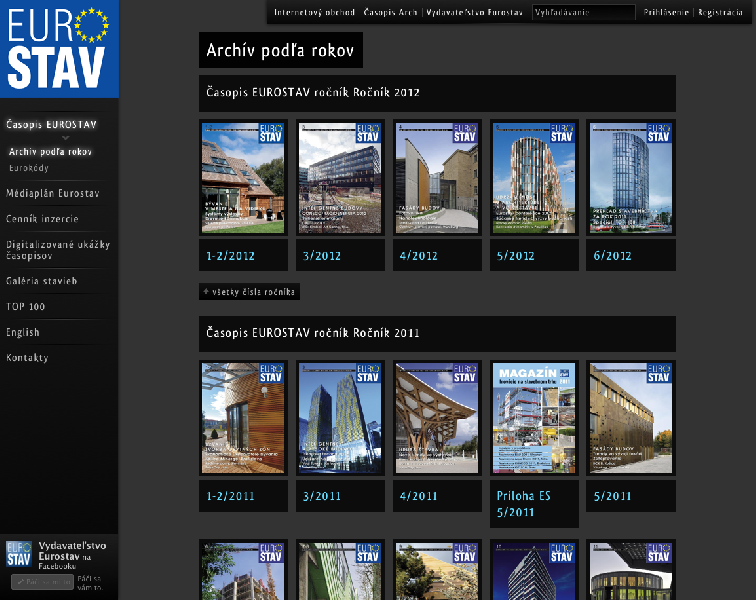Open the 3/2011 cover thumbnail
Viewport: 756px width, 600px height.
340,418
